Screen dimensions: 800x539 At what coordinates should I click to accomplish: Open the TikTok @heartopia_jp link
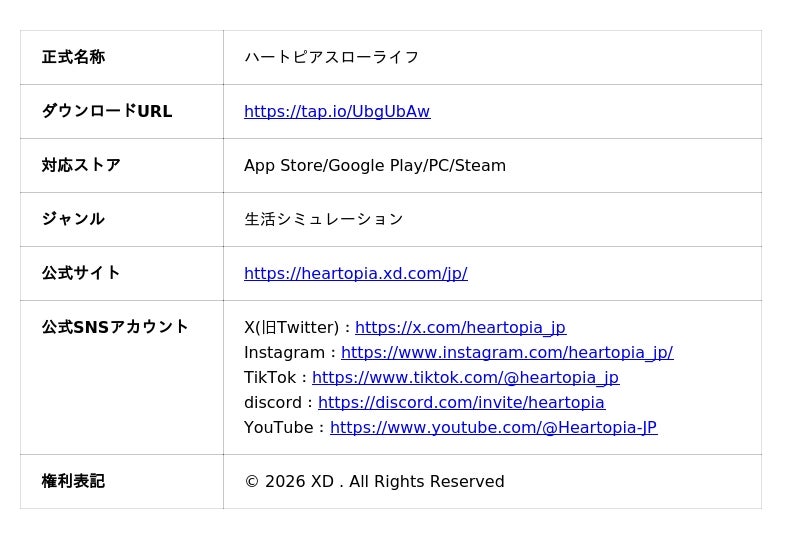pos(466,377)
